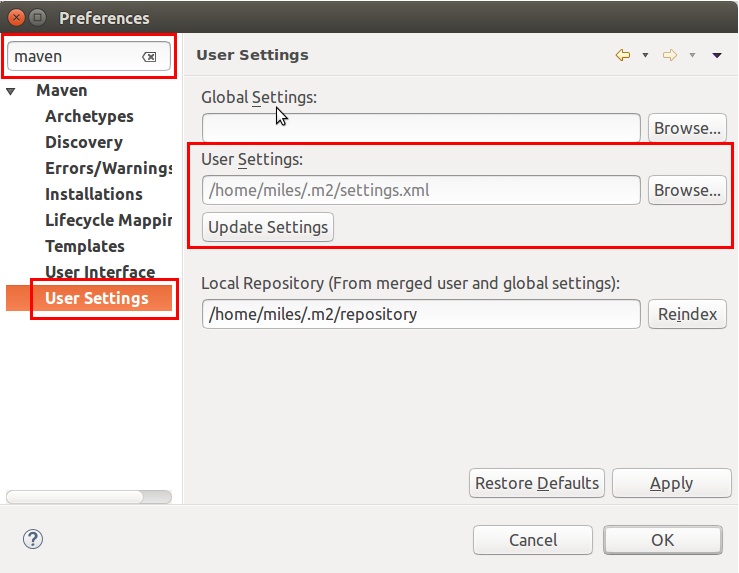Focus the User Settings path field
Screen dimensions: 739x573
point(421,190)
